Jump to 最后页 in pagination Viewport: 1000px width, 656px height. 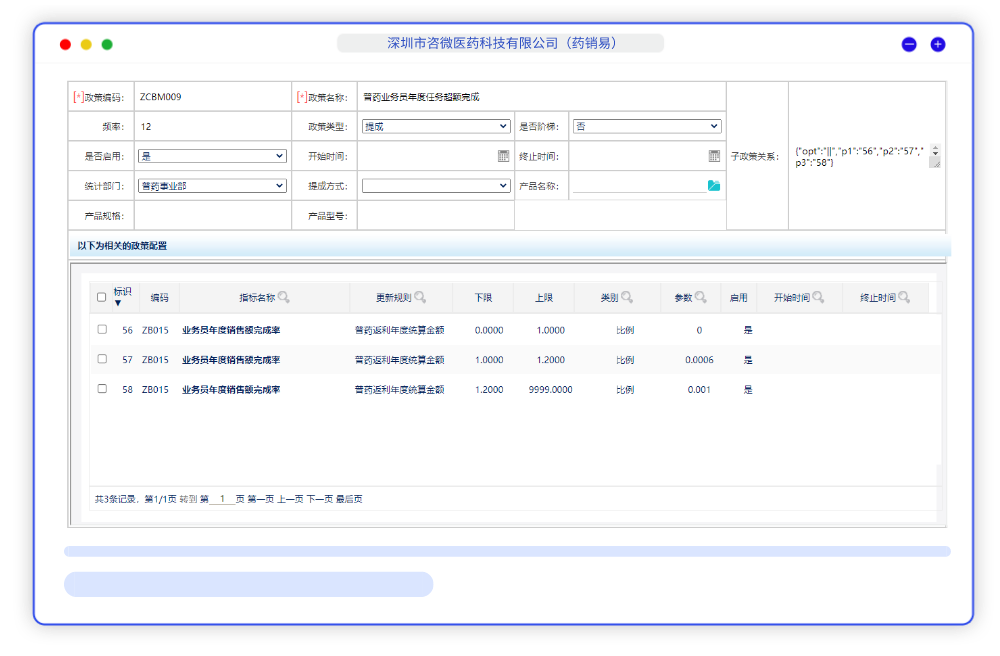349,499
